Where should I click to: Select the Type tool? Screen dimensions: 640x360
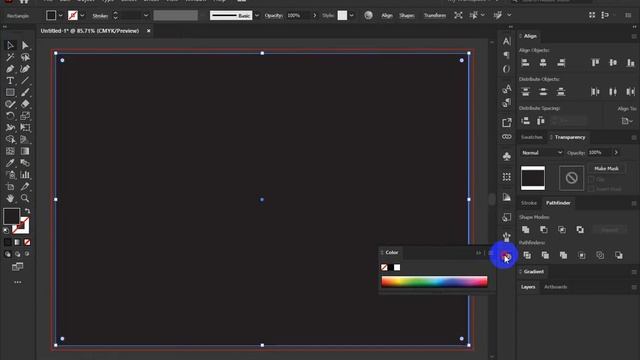click(10, 81)
